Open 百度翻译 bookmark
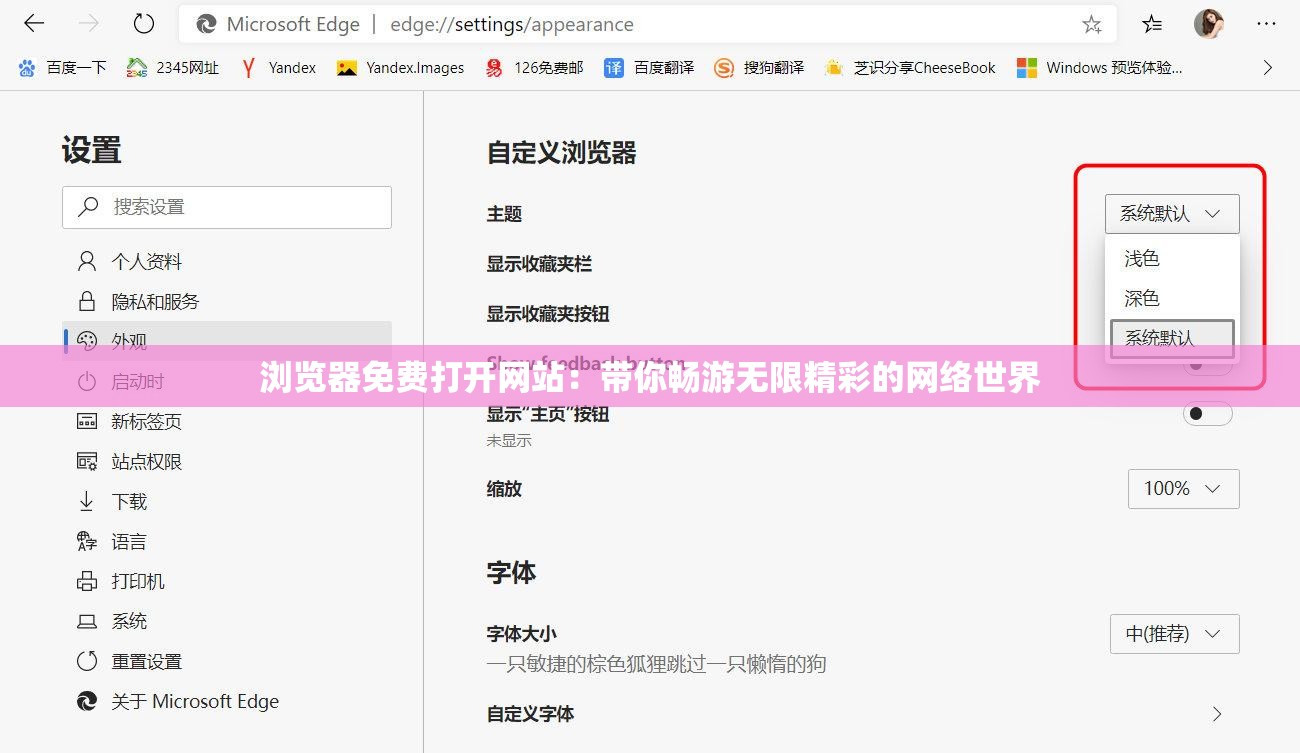Viewport: 1300px width, 753px height. 649,68
